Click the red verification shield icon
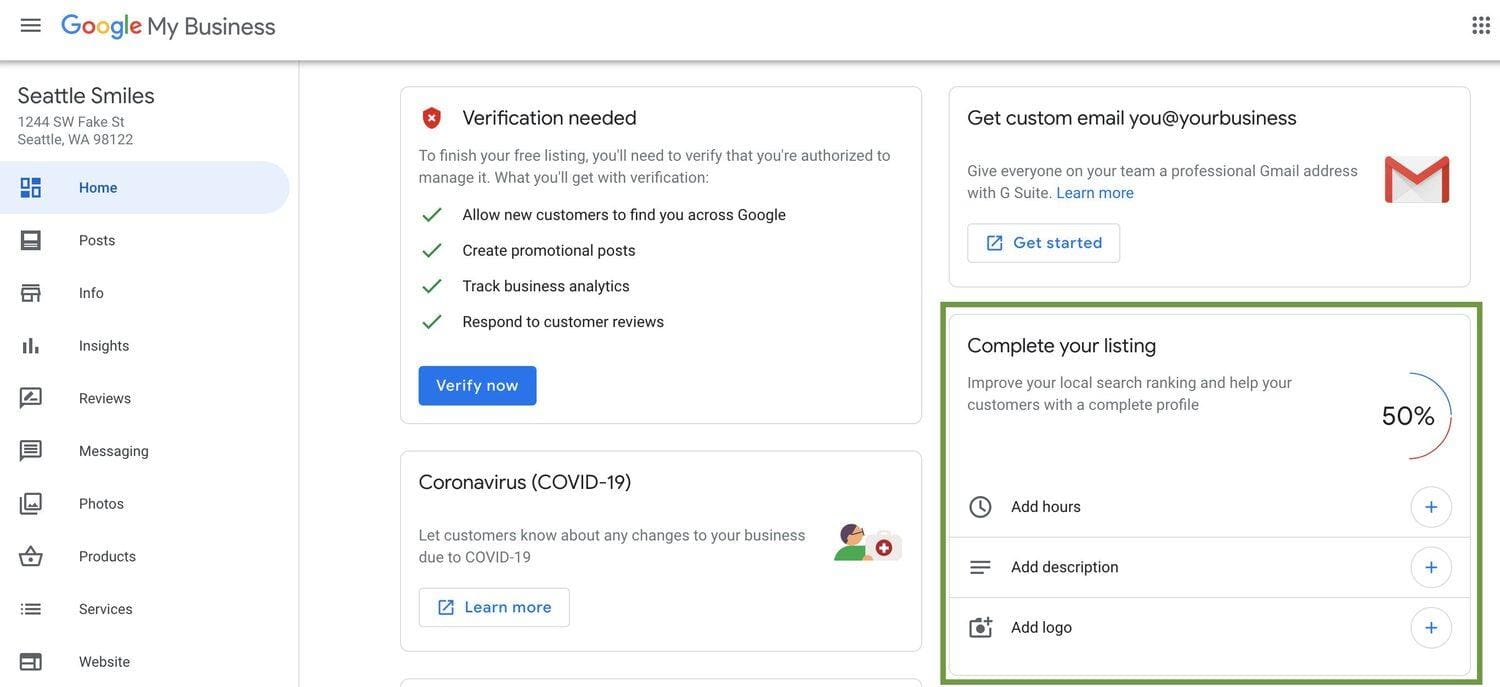 click(x=432, y=118)
